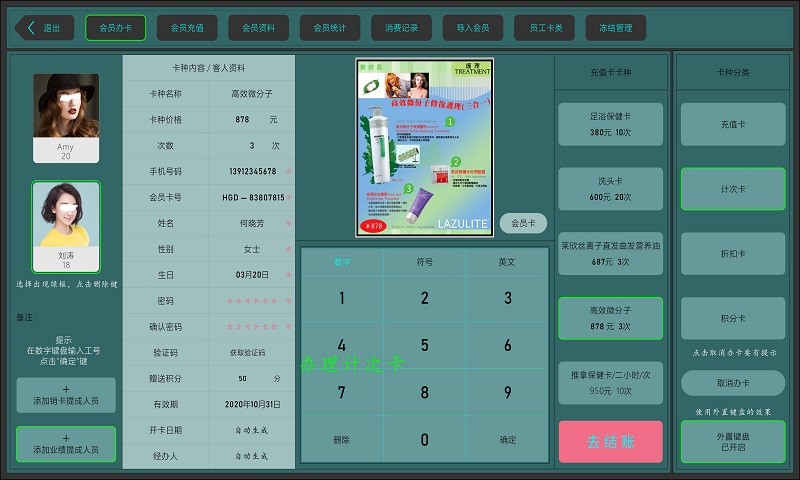800x480 pixels.
Task: Select the 导入会员 tab
Action: point(472,28)
